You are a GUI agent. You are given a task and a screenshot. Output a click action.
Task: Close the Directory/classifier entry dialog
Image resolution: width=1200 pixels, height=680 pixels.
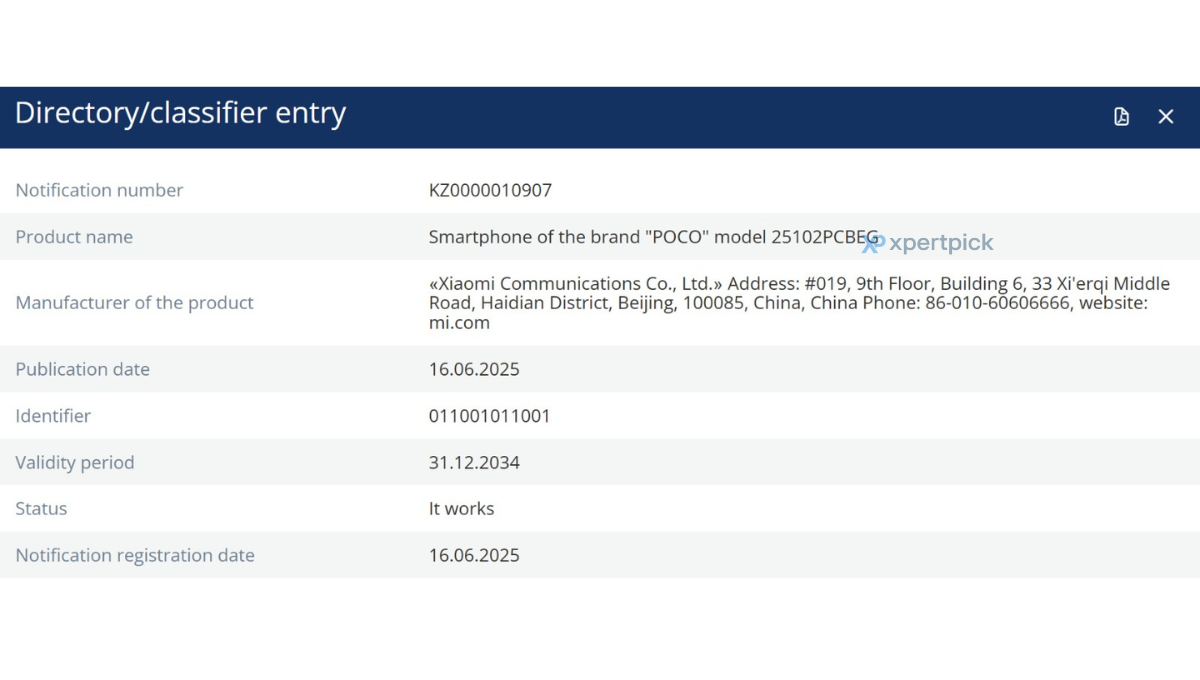click(x=1166, y=117)
